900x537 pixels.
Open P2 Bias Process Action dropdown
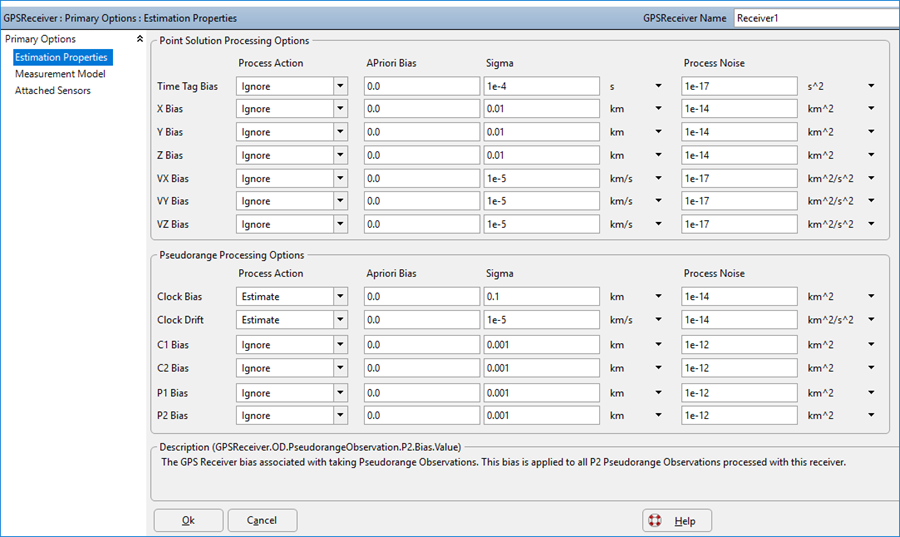coord(340,415)
